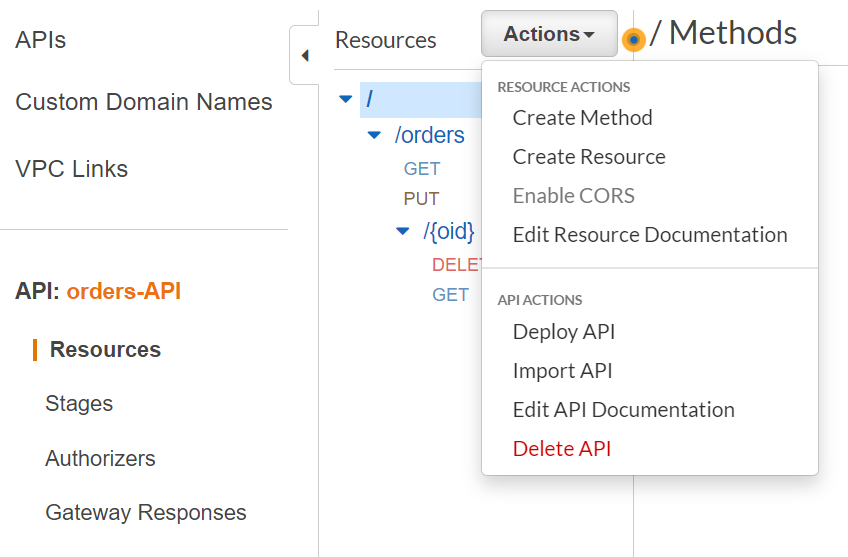Open the Actions dropdown button
Image resolution: width=848 pixels, height=557 pixels.
[549, 34]
